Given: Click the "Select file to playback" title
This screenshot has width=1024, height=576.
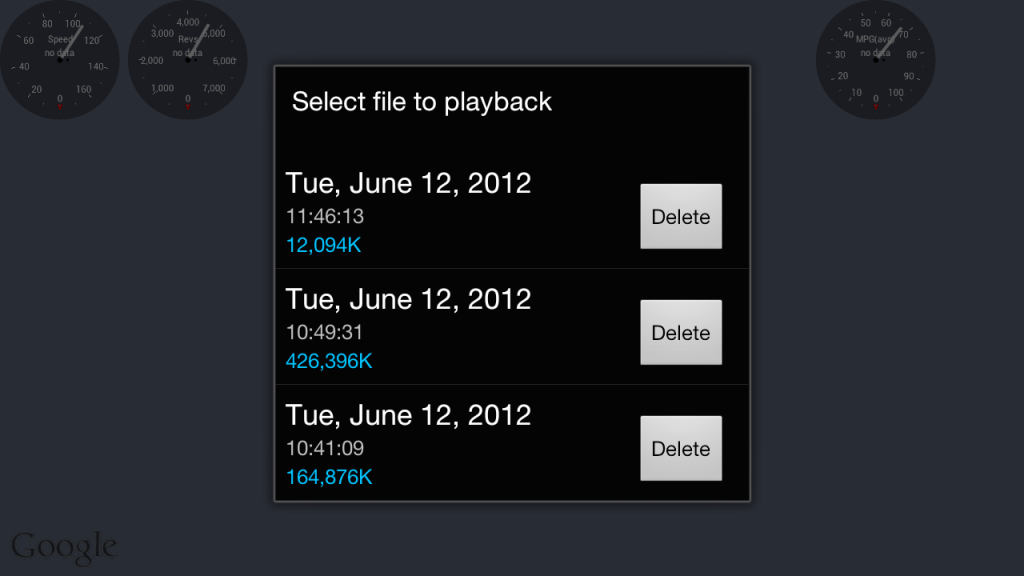Looking at the screenshot, I should tap(421, 101).
